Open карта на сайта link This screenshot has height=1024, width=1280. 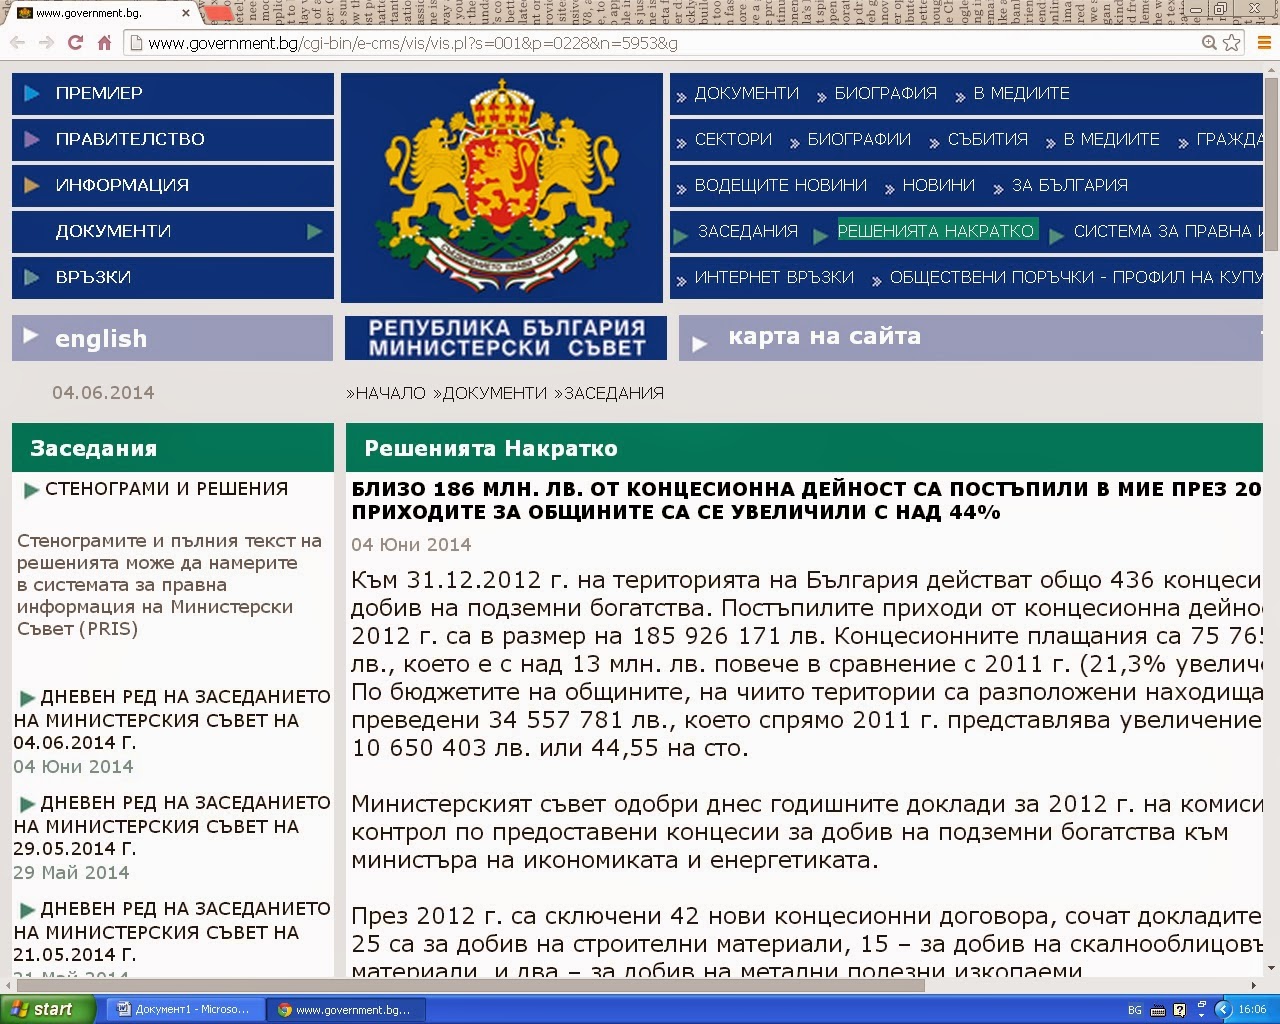point(824,337)
